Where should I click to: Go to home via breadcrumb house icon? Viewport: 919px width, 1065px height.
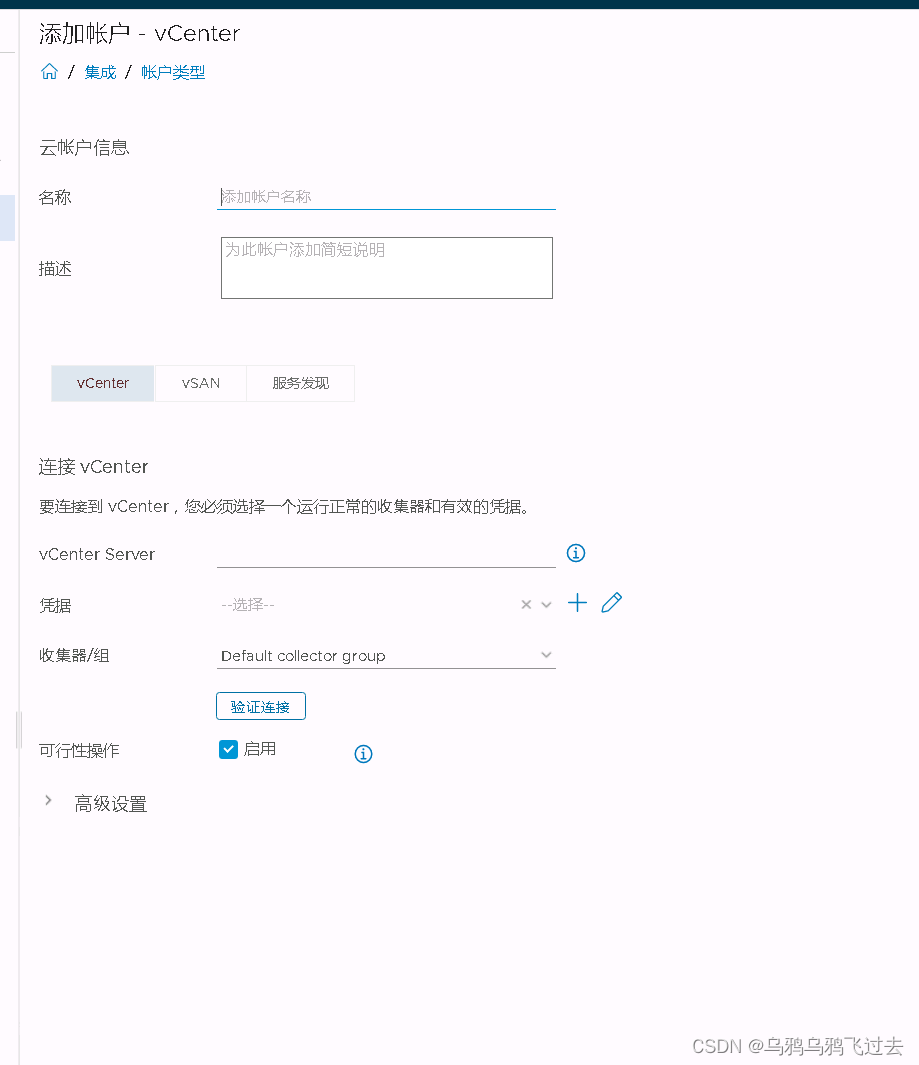click(x=49, y=71)
